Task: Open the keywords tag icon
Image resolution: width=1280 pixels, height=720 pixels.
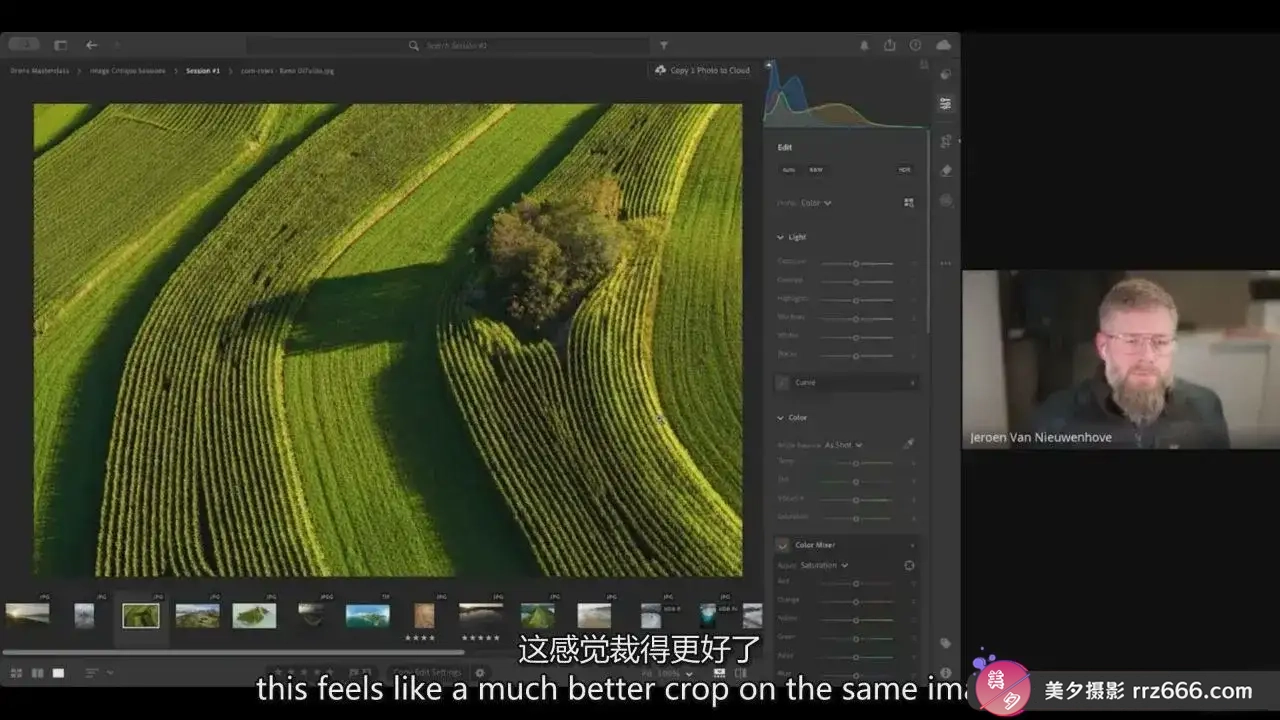Action: pyautogui.click(x=945, y=643)
